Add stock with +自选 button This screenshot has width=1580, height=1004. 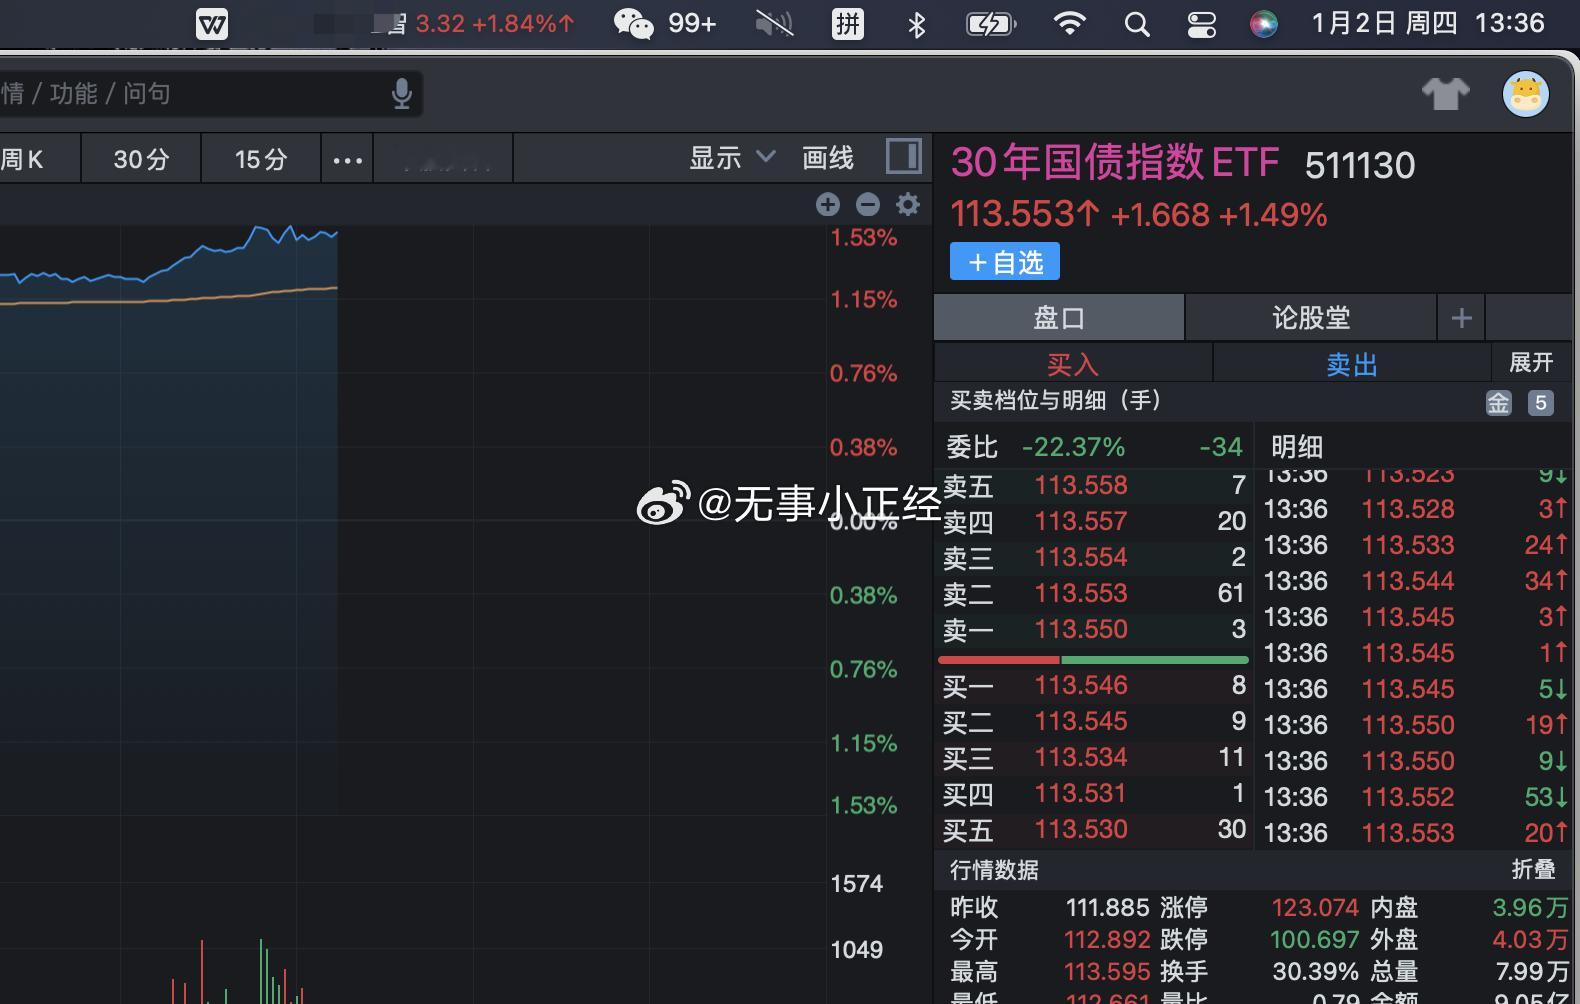click(1005, 262)
